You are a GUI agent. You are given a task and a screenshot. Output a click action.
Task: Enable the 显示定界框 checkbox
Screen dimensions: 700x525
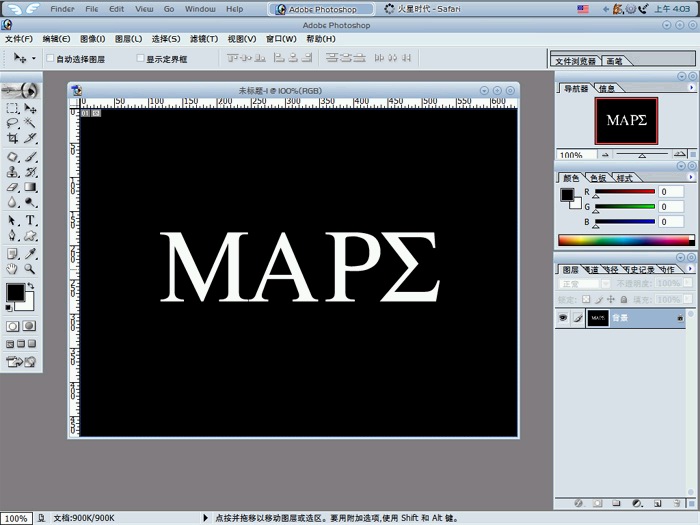(x=140, y=59)
